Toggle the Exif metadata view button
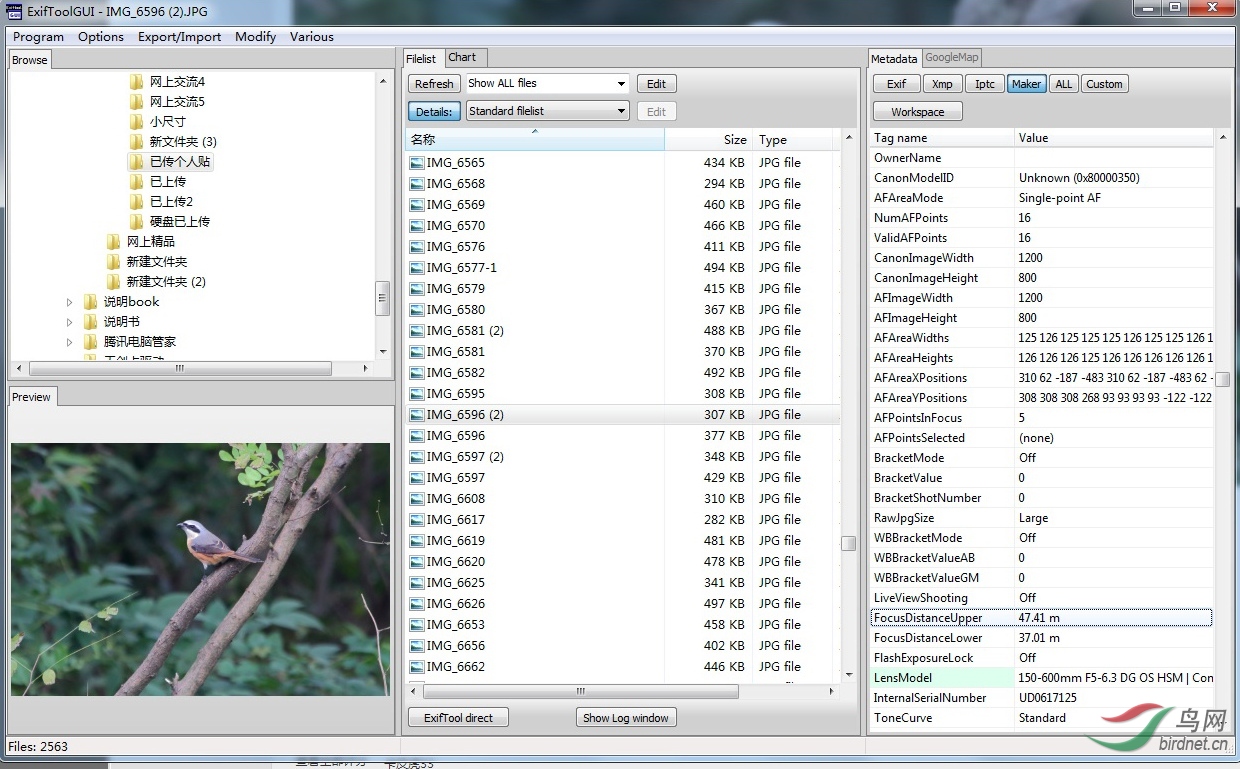This screenshot has width=1240, height=769. tap(897, 84)
